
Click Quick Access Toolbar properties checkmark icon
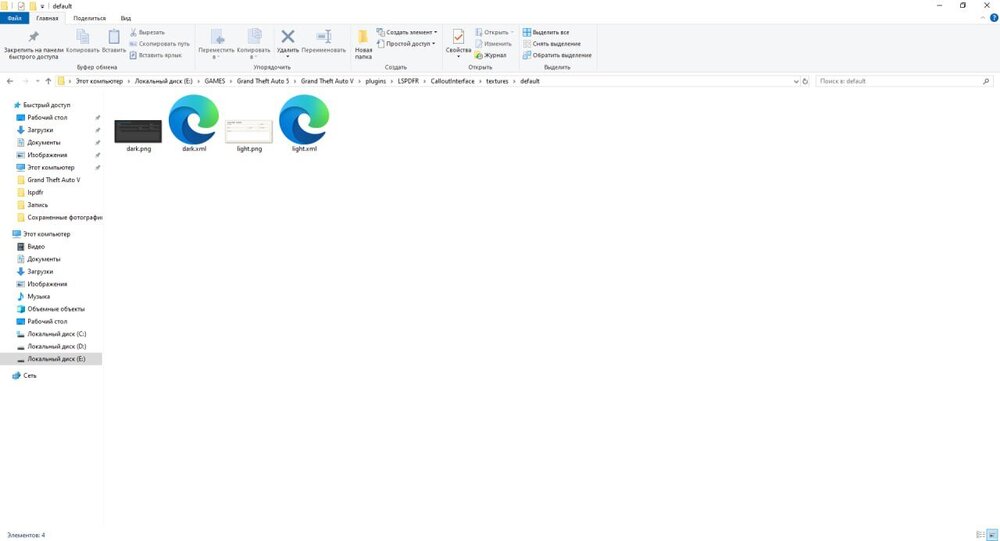(21, 6)
